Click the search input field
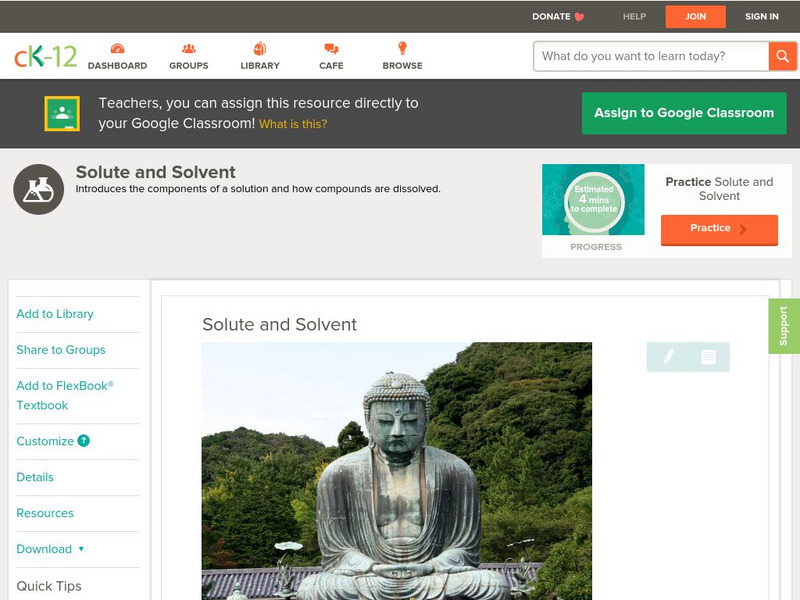This screenshot has height=600, width=800. [x=651, y=56]
